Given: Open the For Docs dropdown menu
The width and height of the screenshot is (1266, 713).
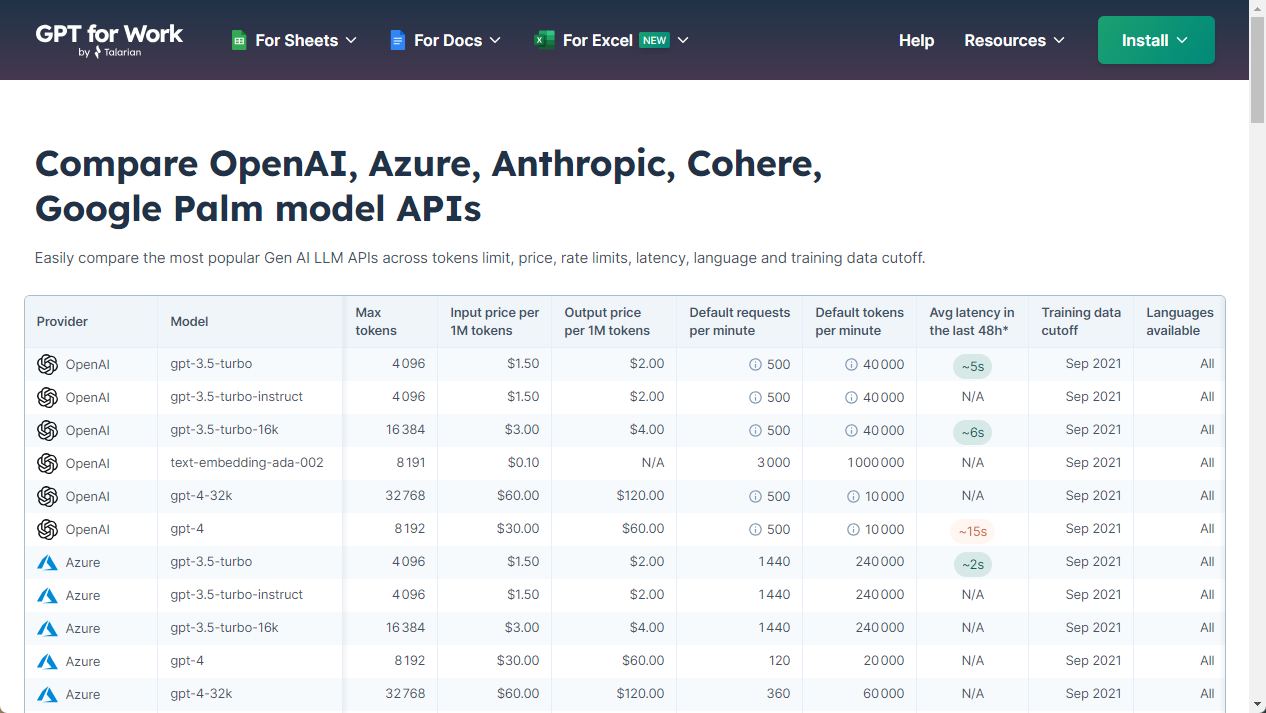Looking at the screenshot, I should [445, 40].
